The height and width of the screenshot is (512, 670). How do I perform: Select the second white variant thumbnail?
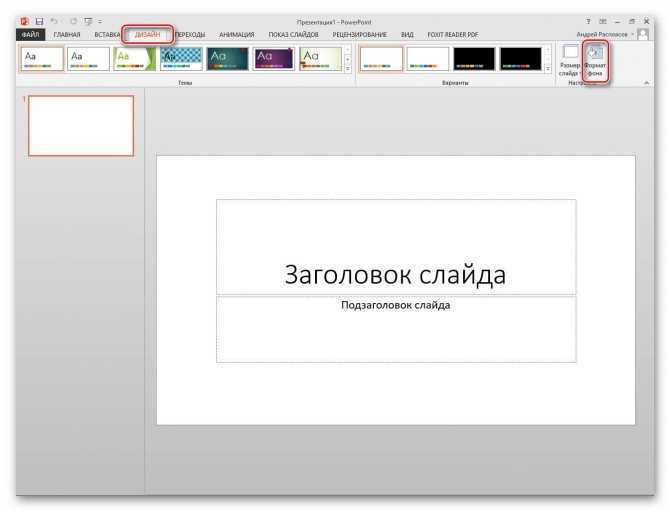click(428, 59)
